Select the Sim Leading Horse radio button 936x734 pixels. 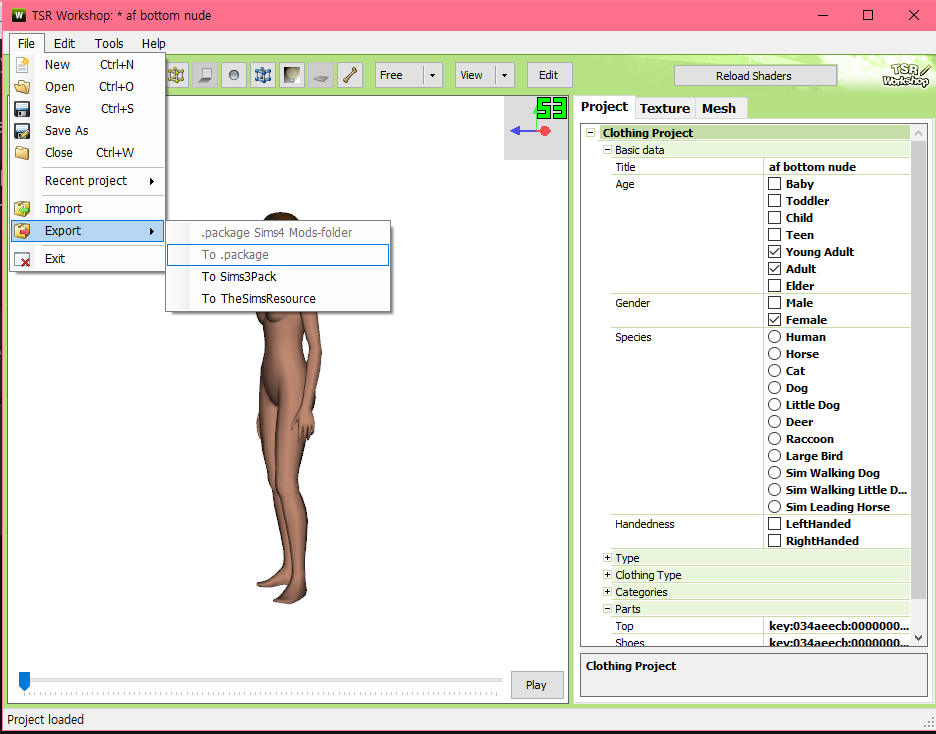pos(774,507)
